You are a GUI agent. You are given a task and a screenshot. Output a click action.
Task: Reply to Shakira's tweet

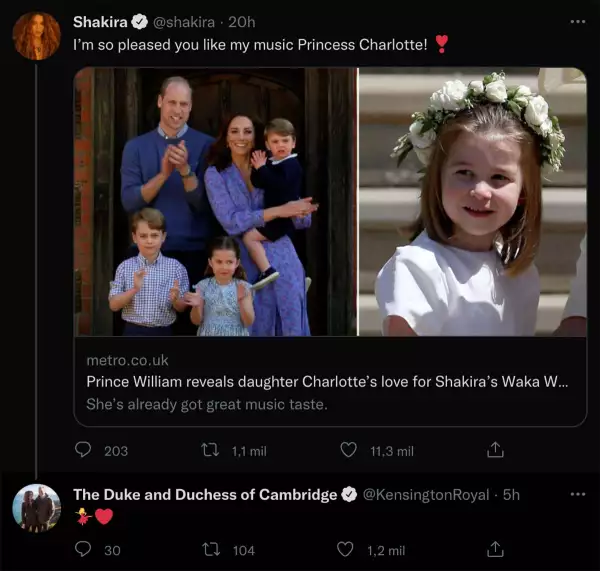click(84, 451)
